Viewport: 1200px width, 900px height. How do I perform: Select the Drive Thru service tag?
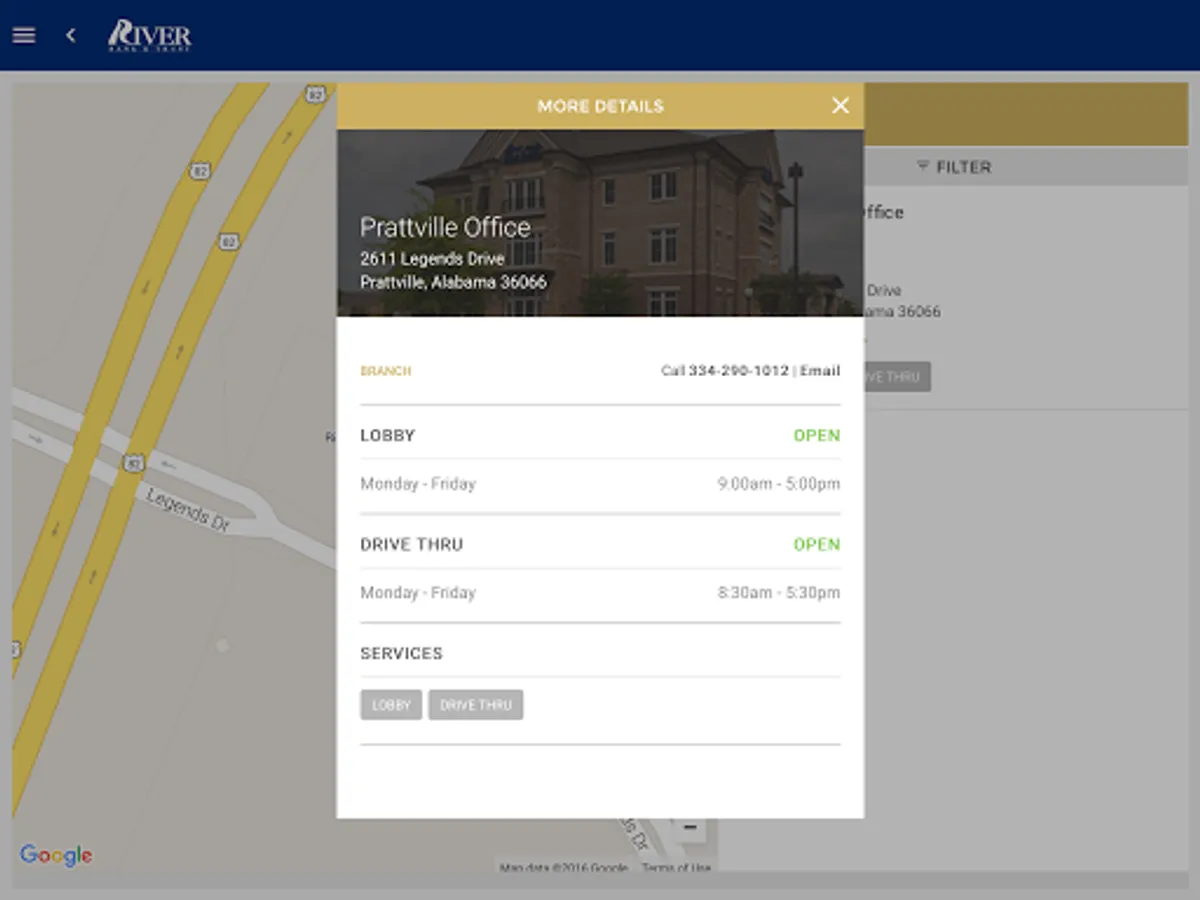[476, 705]
